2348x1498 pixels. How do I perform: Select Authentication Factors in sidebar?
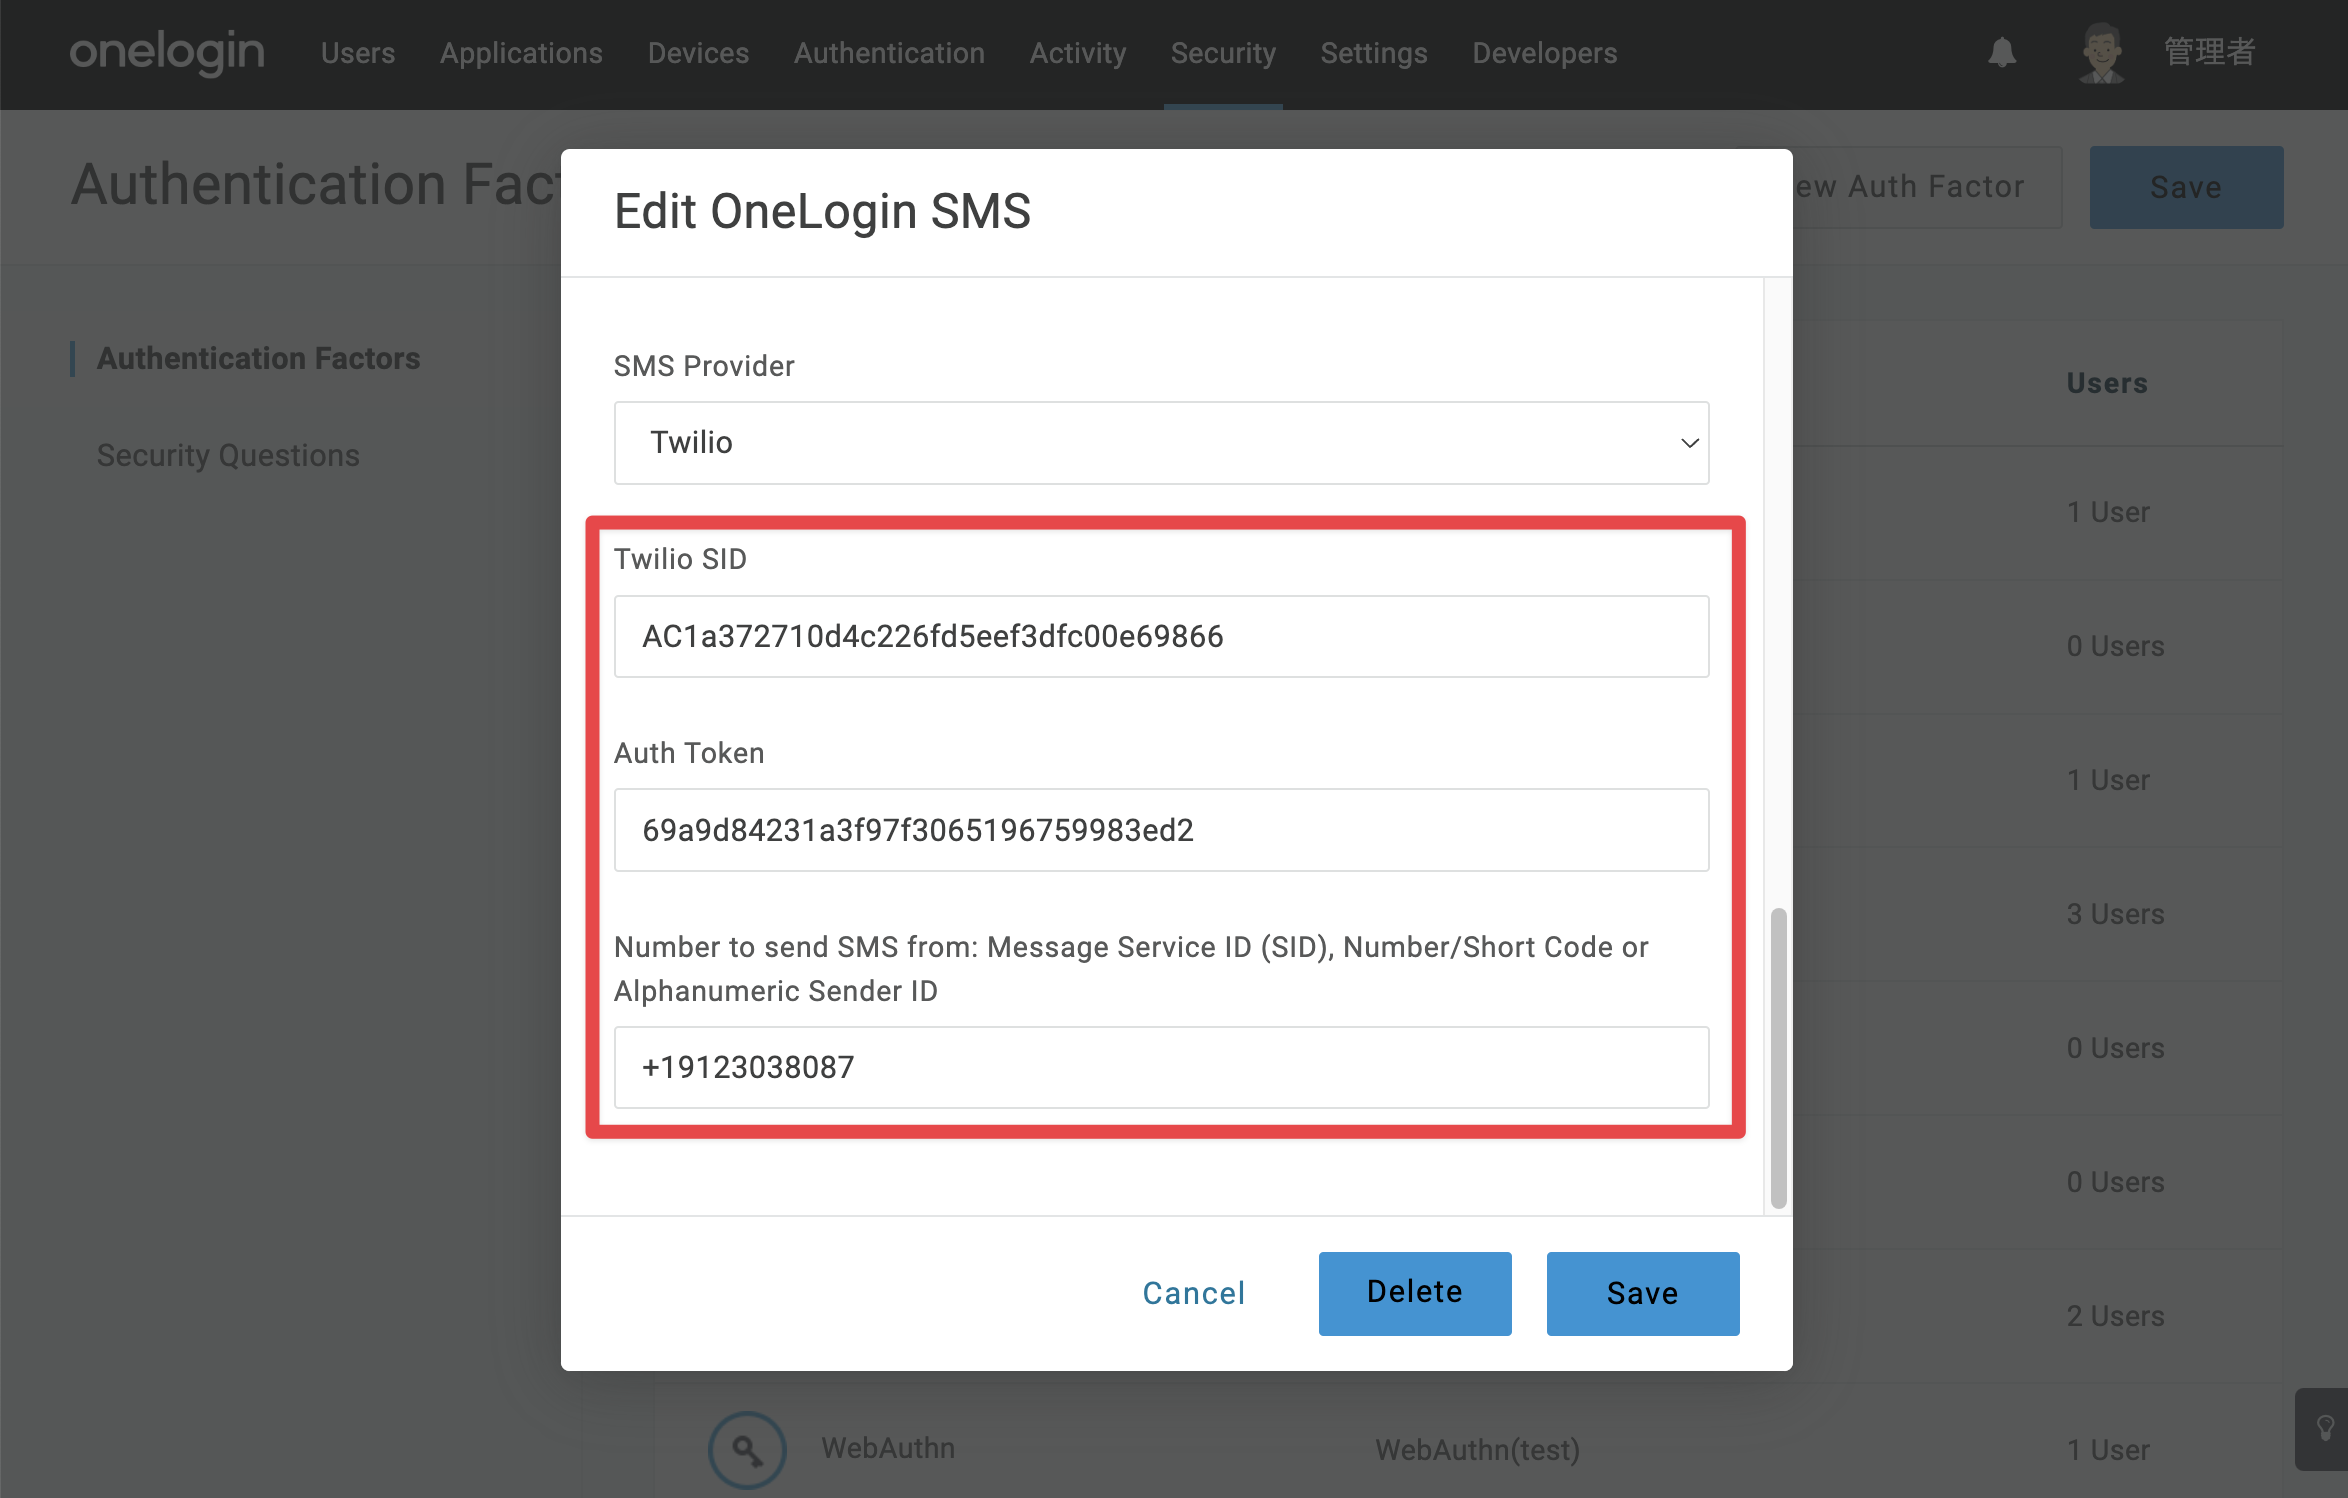[x=258, y=358]
